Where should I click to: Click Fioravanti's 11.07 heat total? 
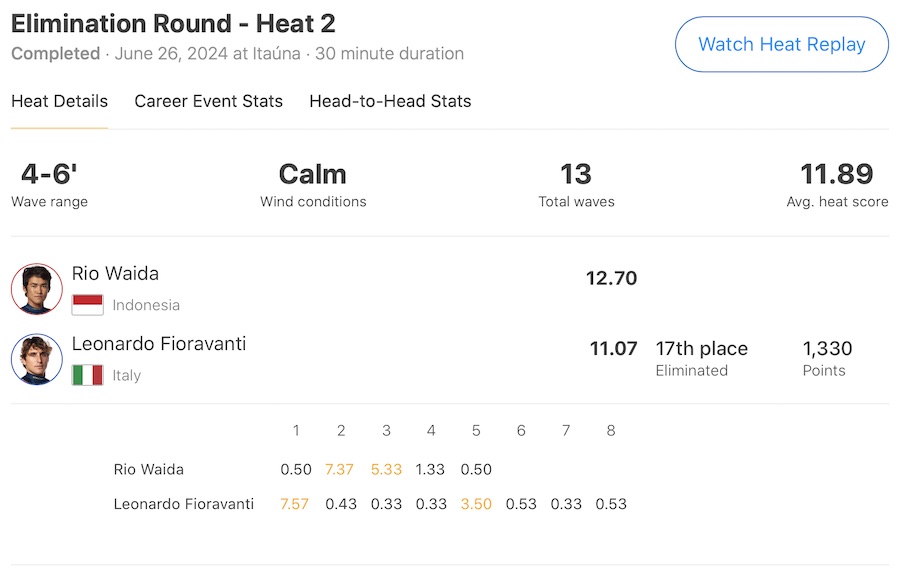[613, 348]
